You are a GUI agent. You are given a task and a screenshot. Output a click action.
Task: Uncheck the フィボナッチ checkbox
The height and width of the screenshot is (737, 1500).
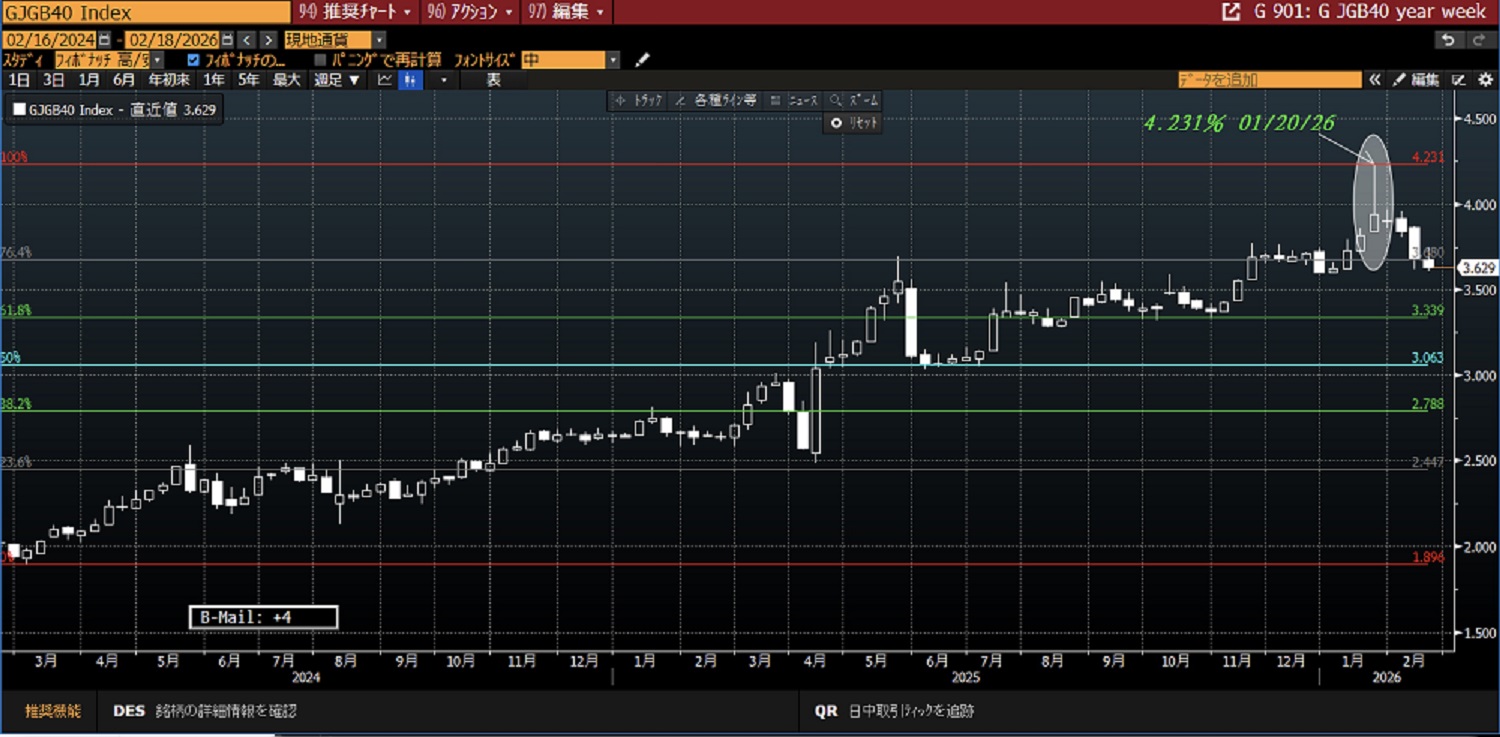click(194, 60)
